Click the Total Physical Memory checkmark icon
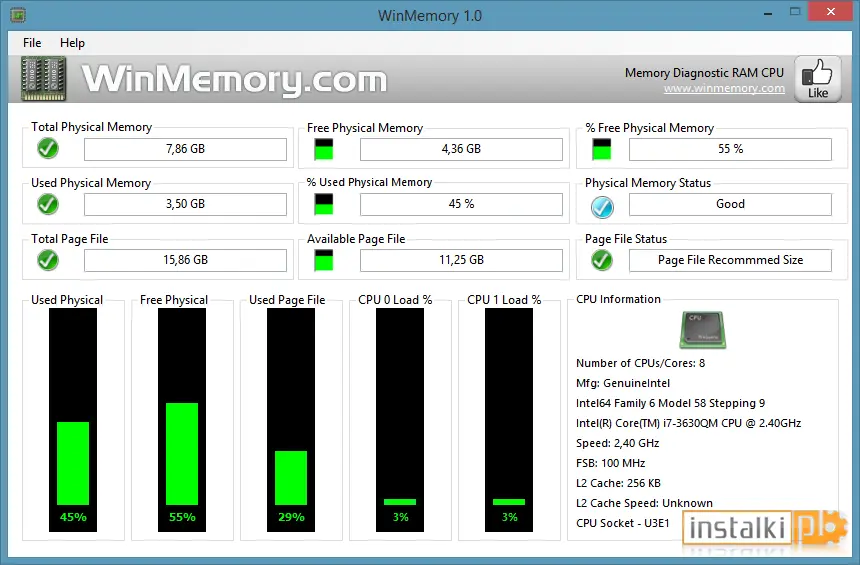Viewport: 860px width, 565px height. pyautogui.click(x=48, y=149)
